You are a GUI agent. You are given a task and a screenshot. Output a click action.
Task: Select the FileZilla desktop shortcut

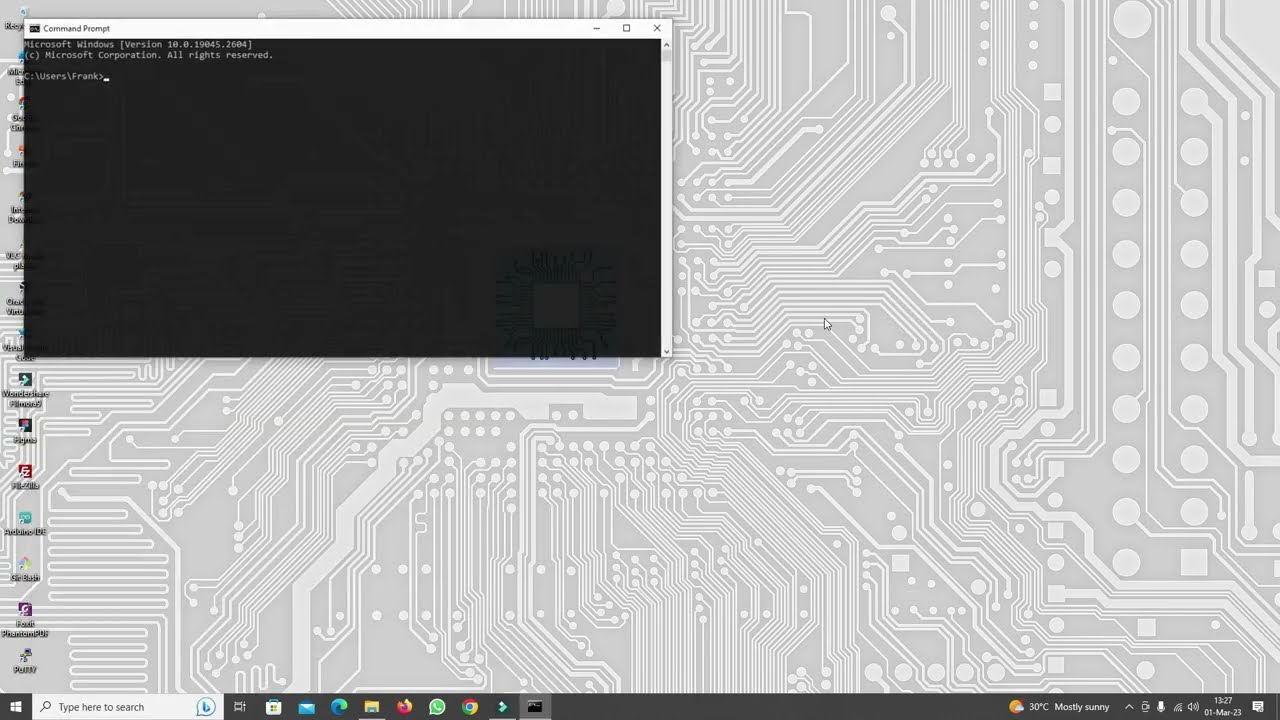tap(25, 477)
